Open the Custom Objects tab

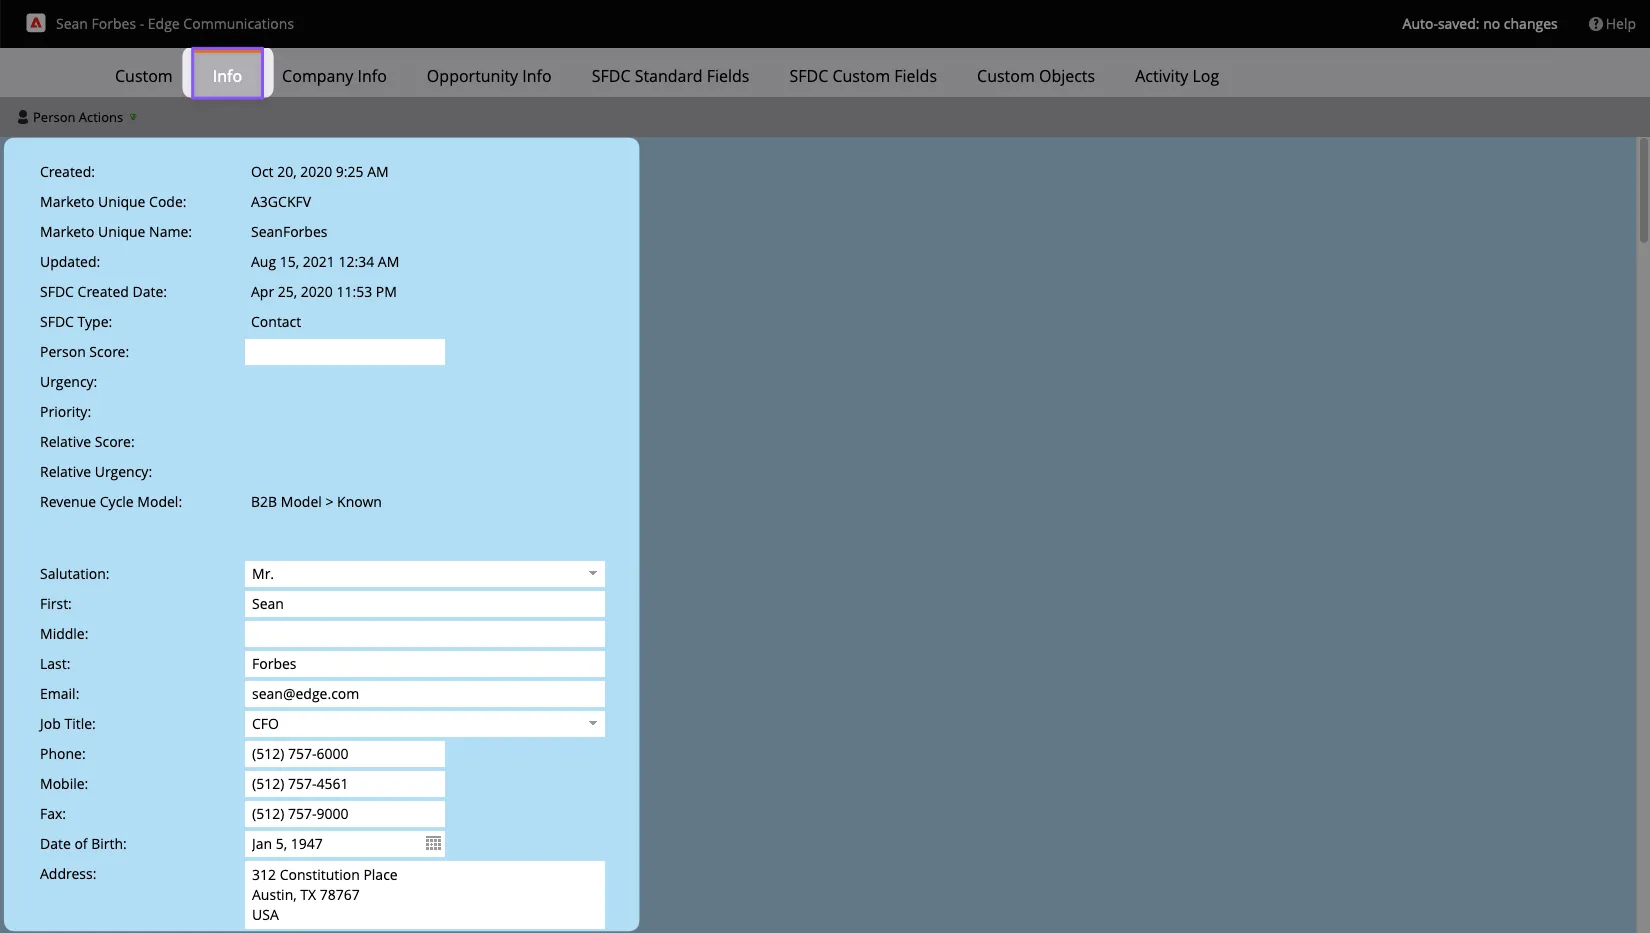(x=1036, y=76)
